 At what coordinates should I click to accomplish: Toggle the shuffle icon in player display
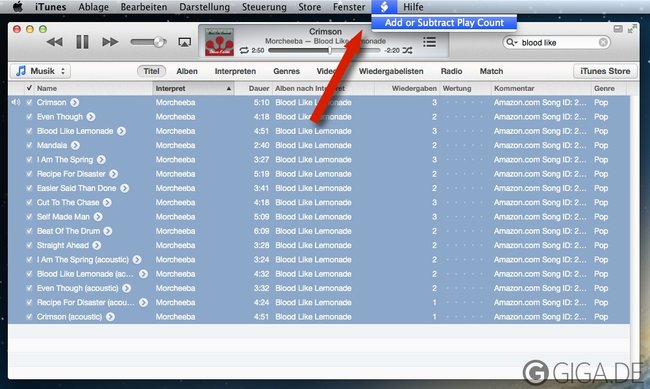click(x=407, y=50)
